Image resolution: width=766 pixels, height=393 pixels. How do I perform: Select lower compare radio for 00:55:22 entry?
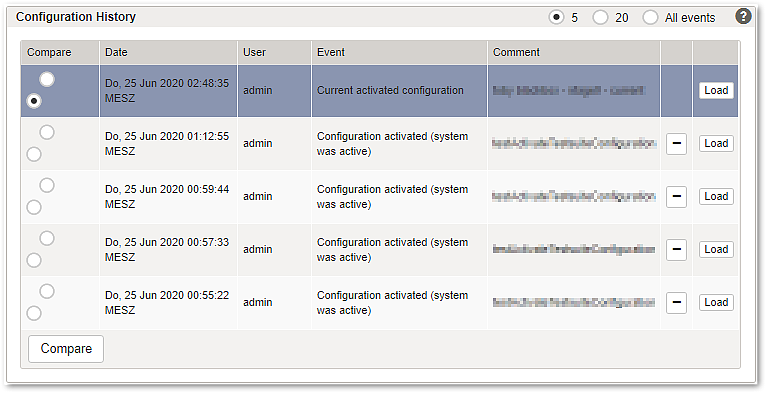pos(34,313)
